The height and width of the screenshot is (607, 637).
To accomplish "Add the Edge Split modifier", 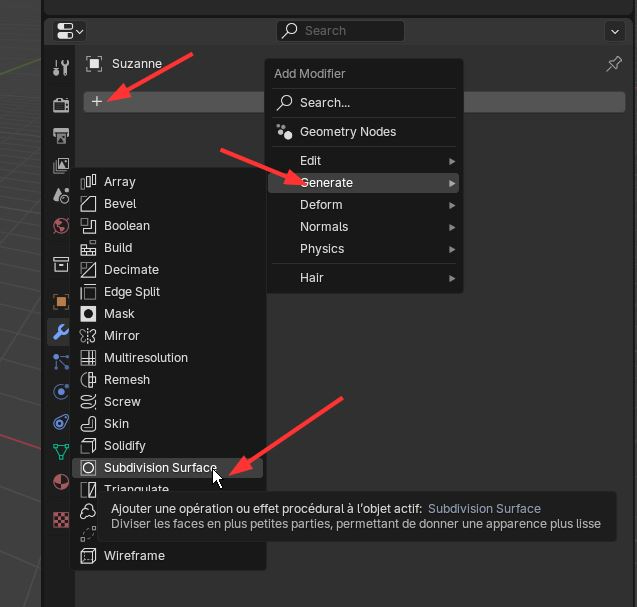I will (x=167, y=291).
